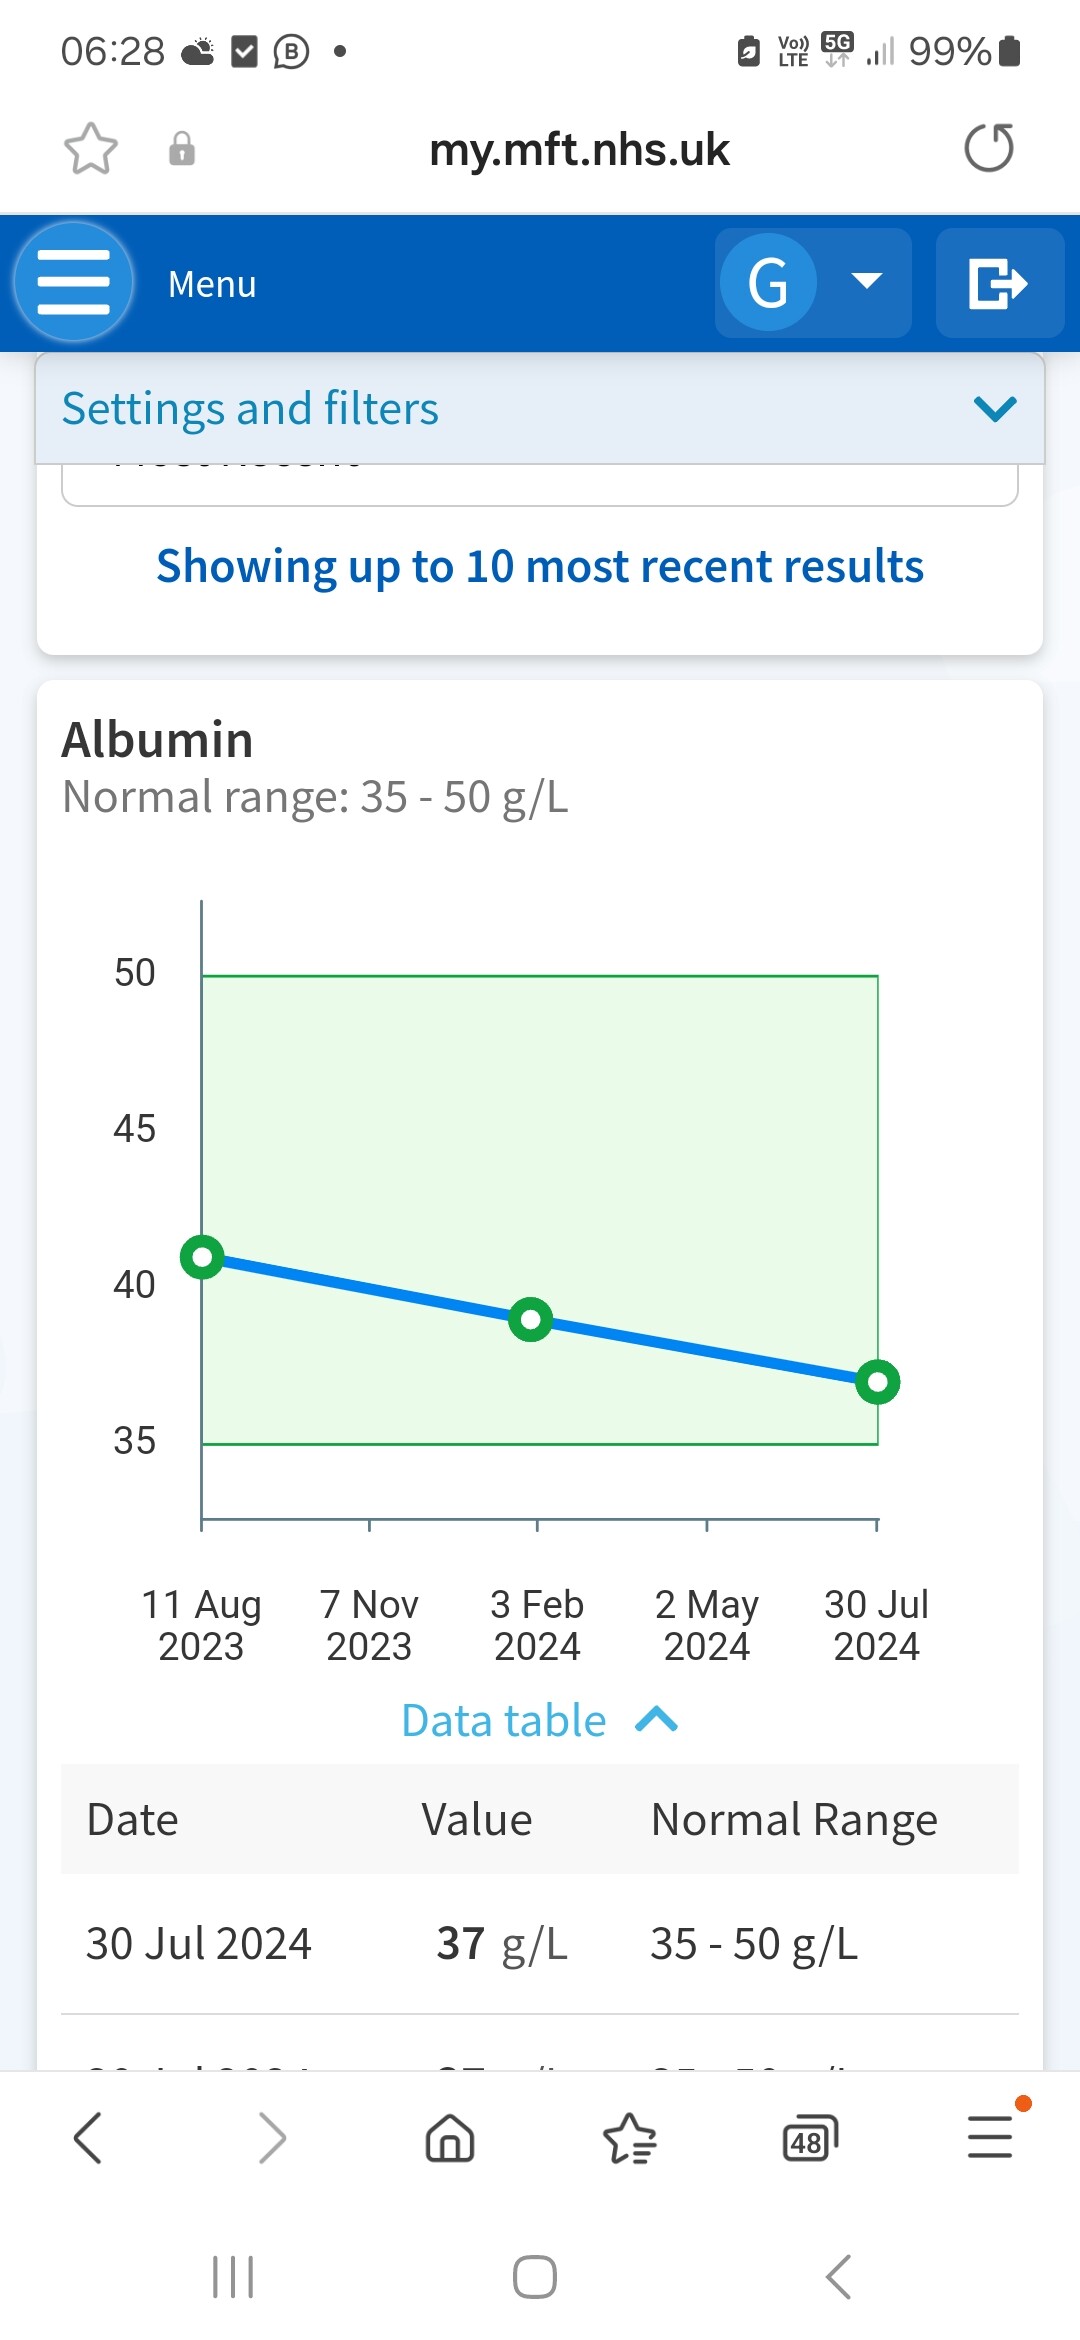Open browser hamburger options menu
Screen dimensions: 1080x2340
(991, 2136)
